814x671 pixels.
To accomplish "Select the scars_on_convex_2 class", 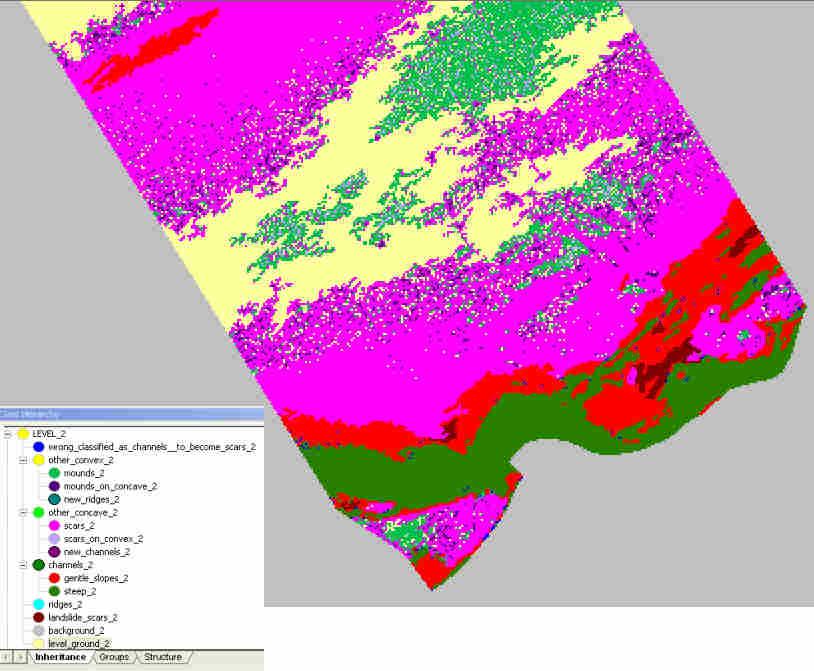I will click(x=103, y=539).
